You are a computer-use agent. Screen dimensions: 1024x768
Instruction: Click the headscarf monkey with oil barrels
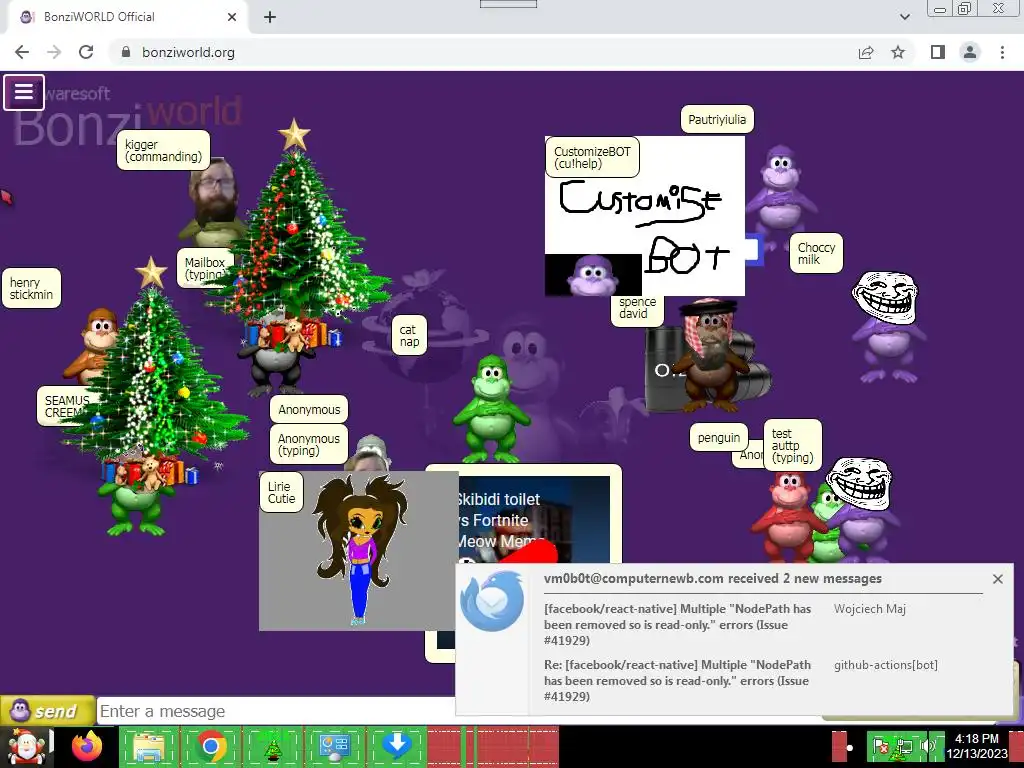711,356
